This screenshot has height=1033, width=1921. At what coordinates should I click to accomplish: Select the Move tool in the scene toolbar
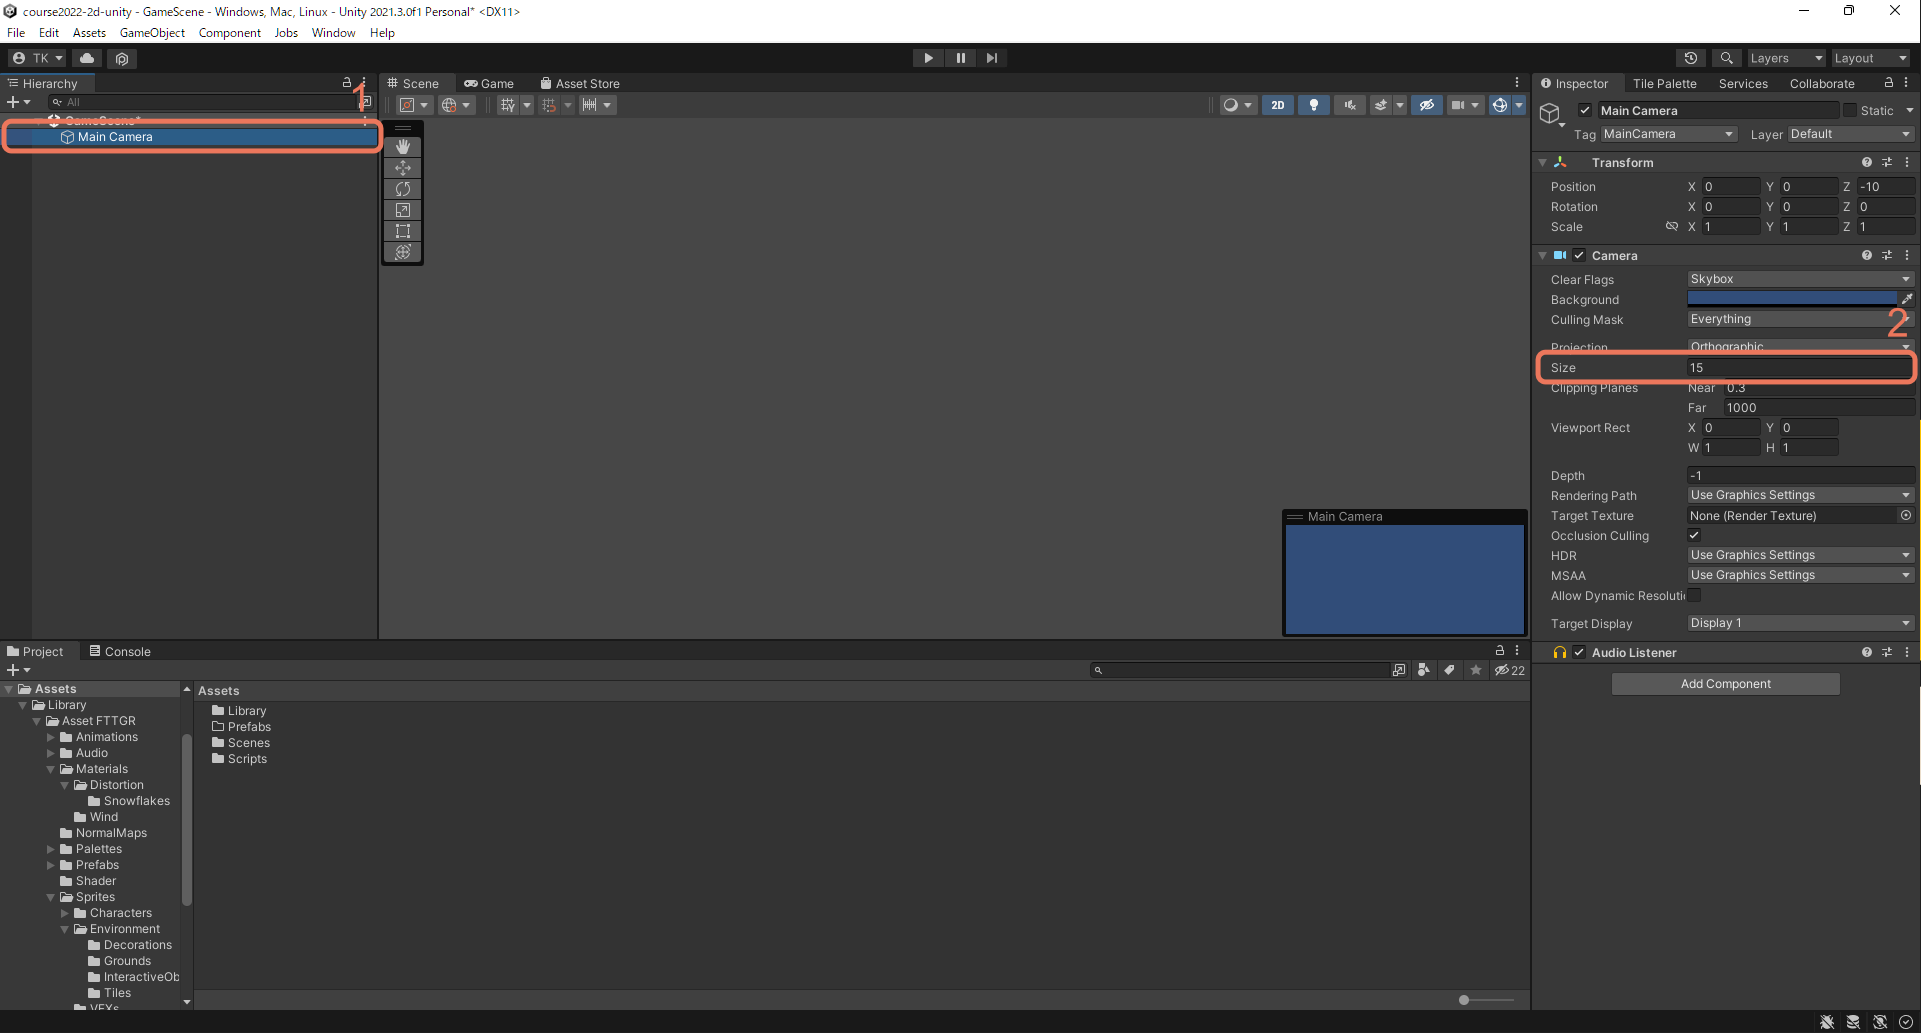[403, 168]
